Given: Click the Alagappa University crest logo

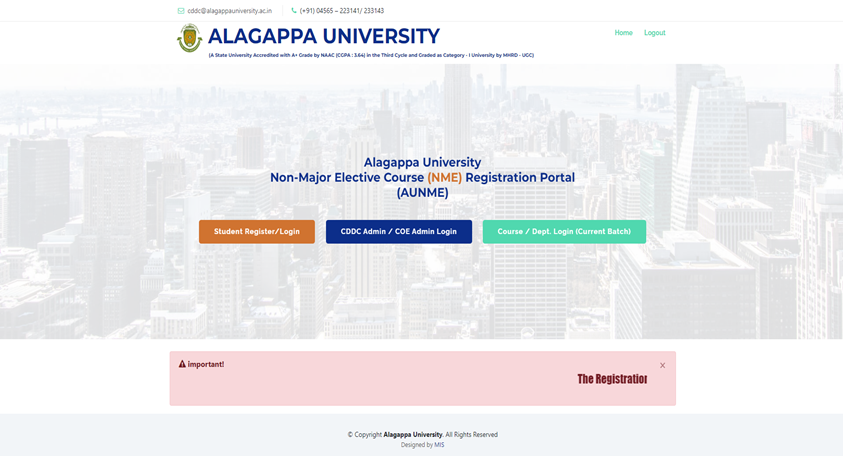Looking at the screenshot, I should (x=189, y=38).
